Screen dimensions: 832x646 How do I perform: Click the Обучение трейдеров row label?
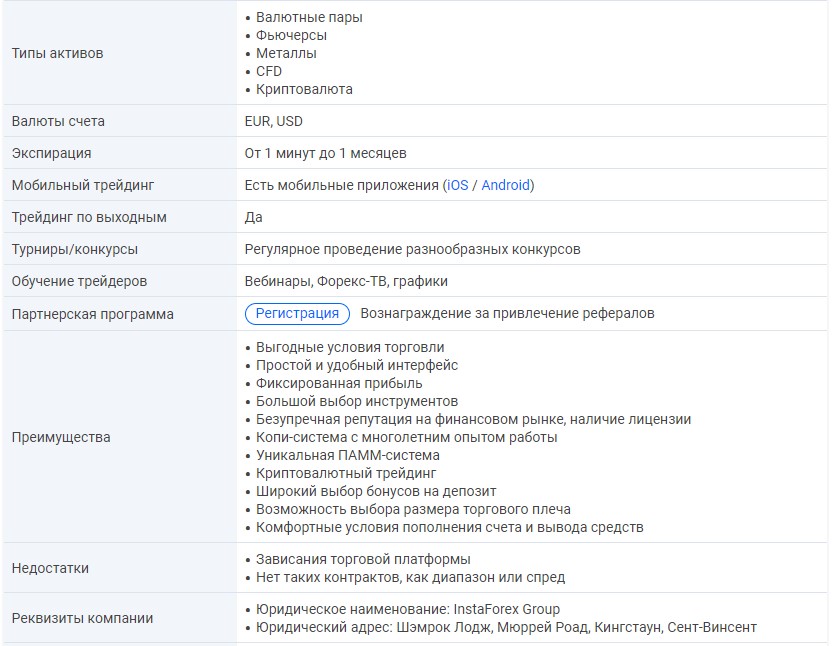79,281
